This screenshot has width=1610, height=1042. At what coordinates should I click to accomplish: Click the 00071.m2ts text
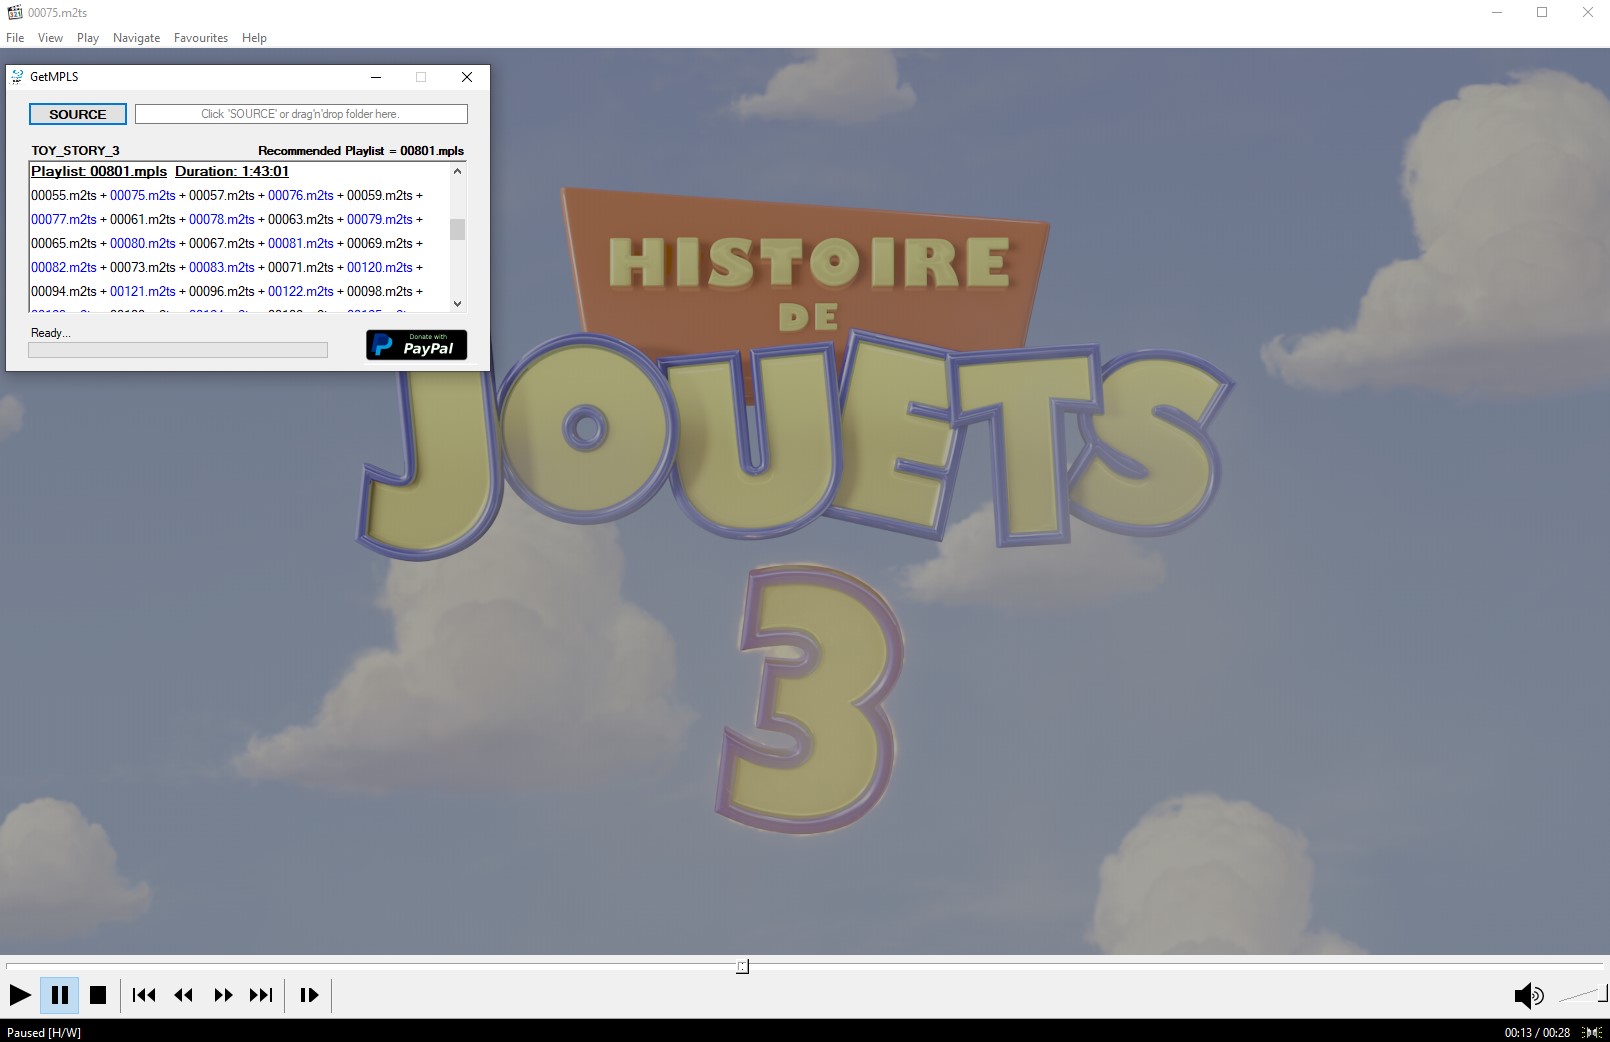pos(301,267)
